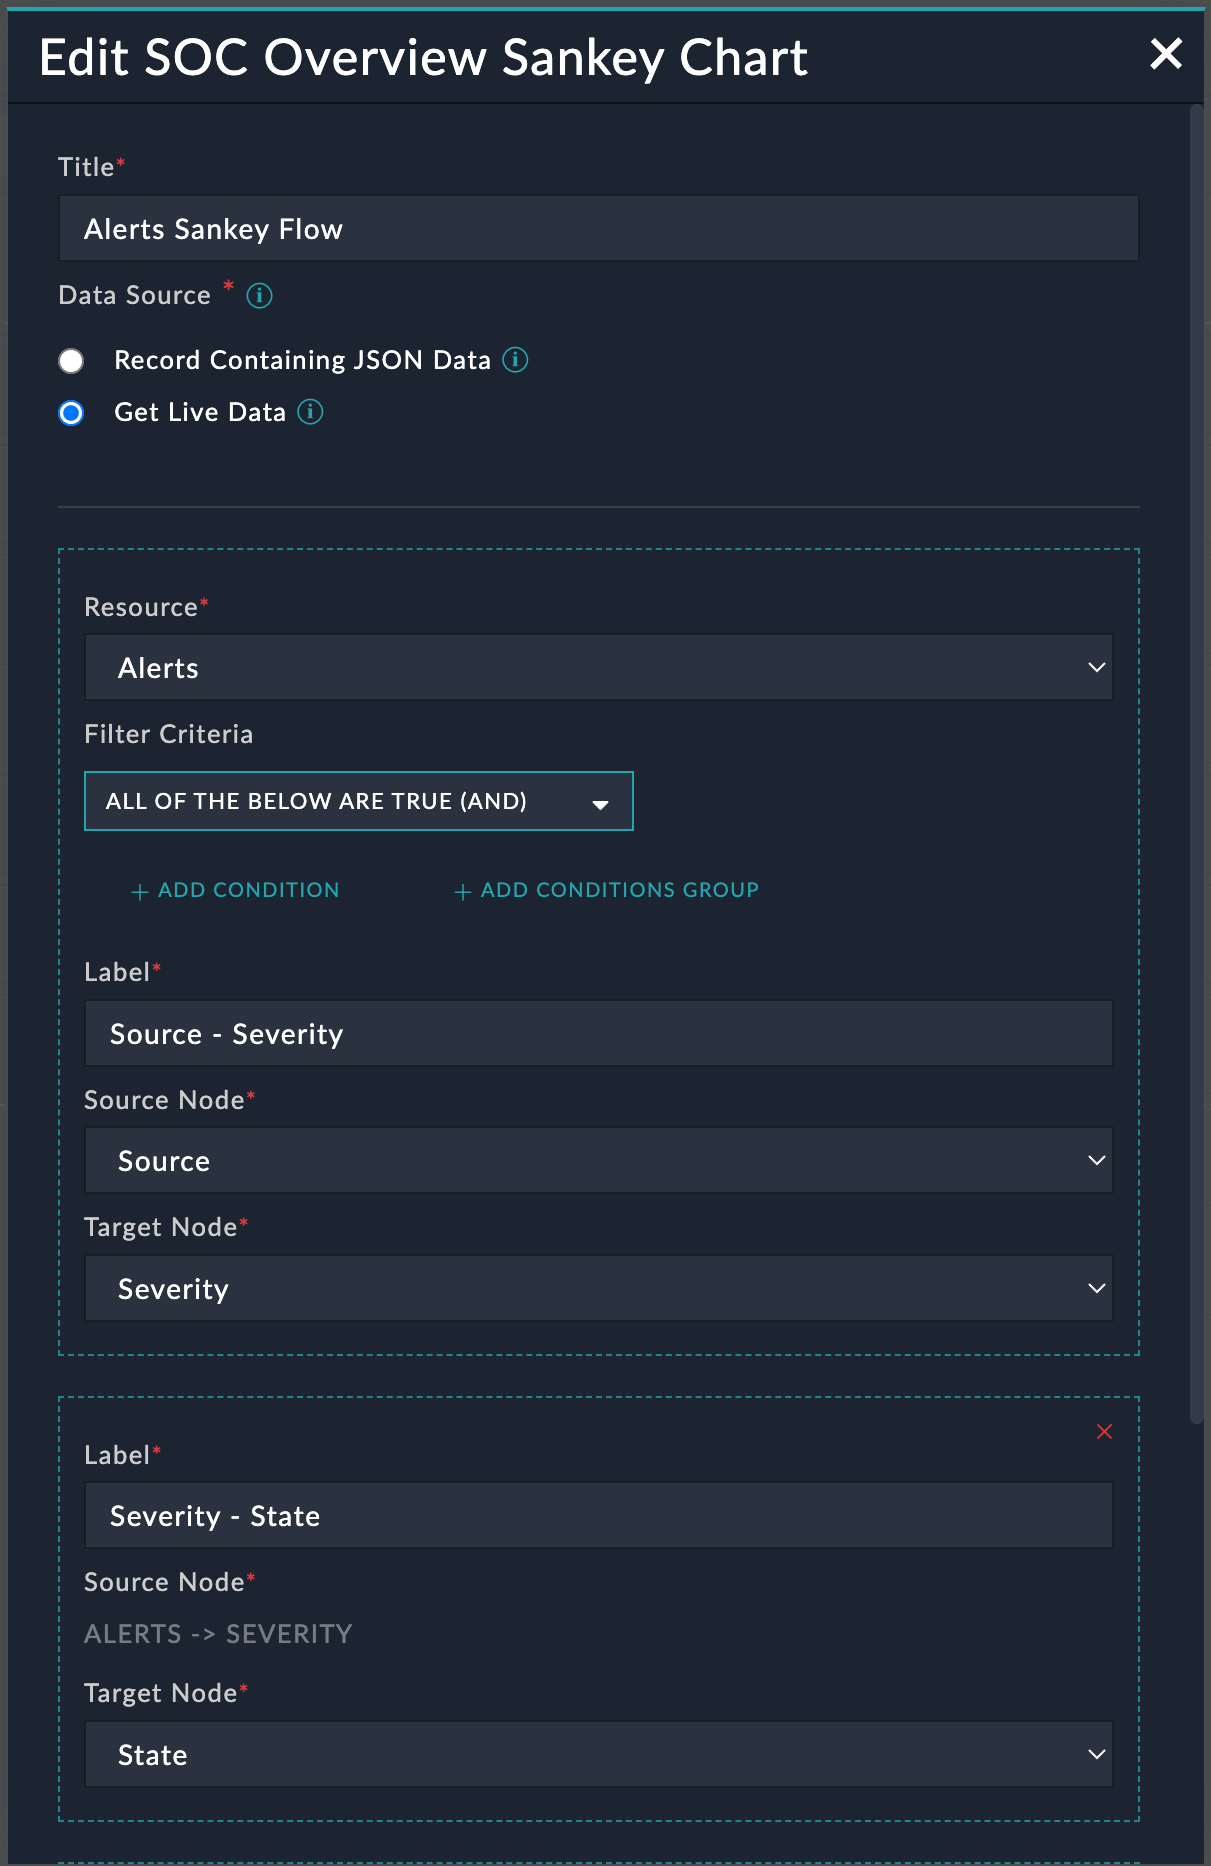Click the dialog's vertical scrollbar

tap(1196, 760)
